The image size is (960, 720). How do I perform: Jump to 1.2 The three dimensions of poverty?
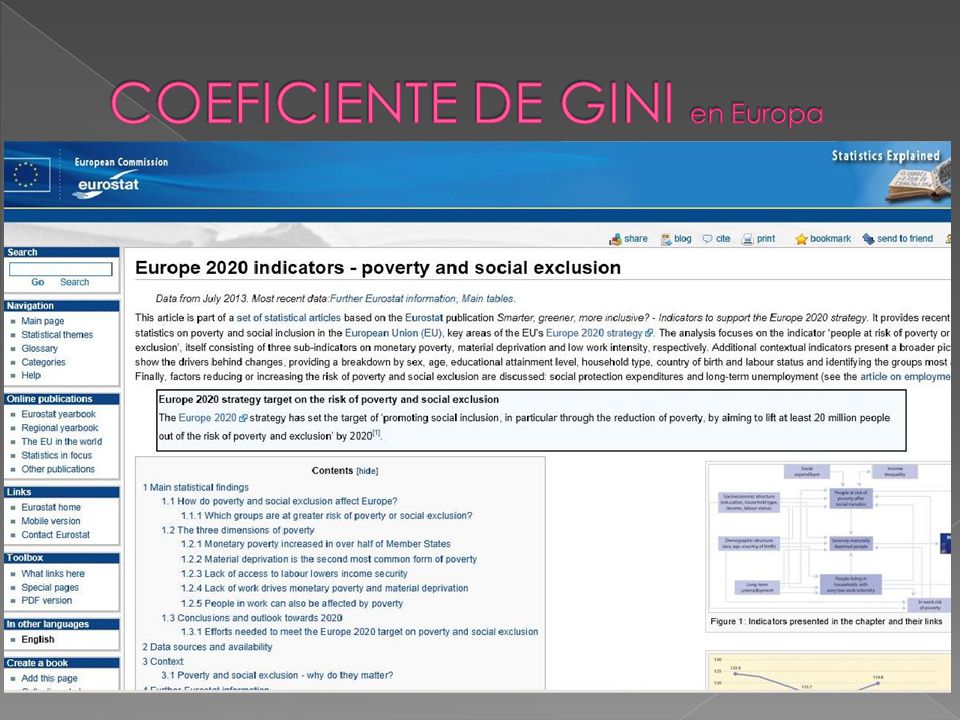[x=238, y=530]
